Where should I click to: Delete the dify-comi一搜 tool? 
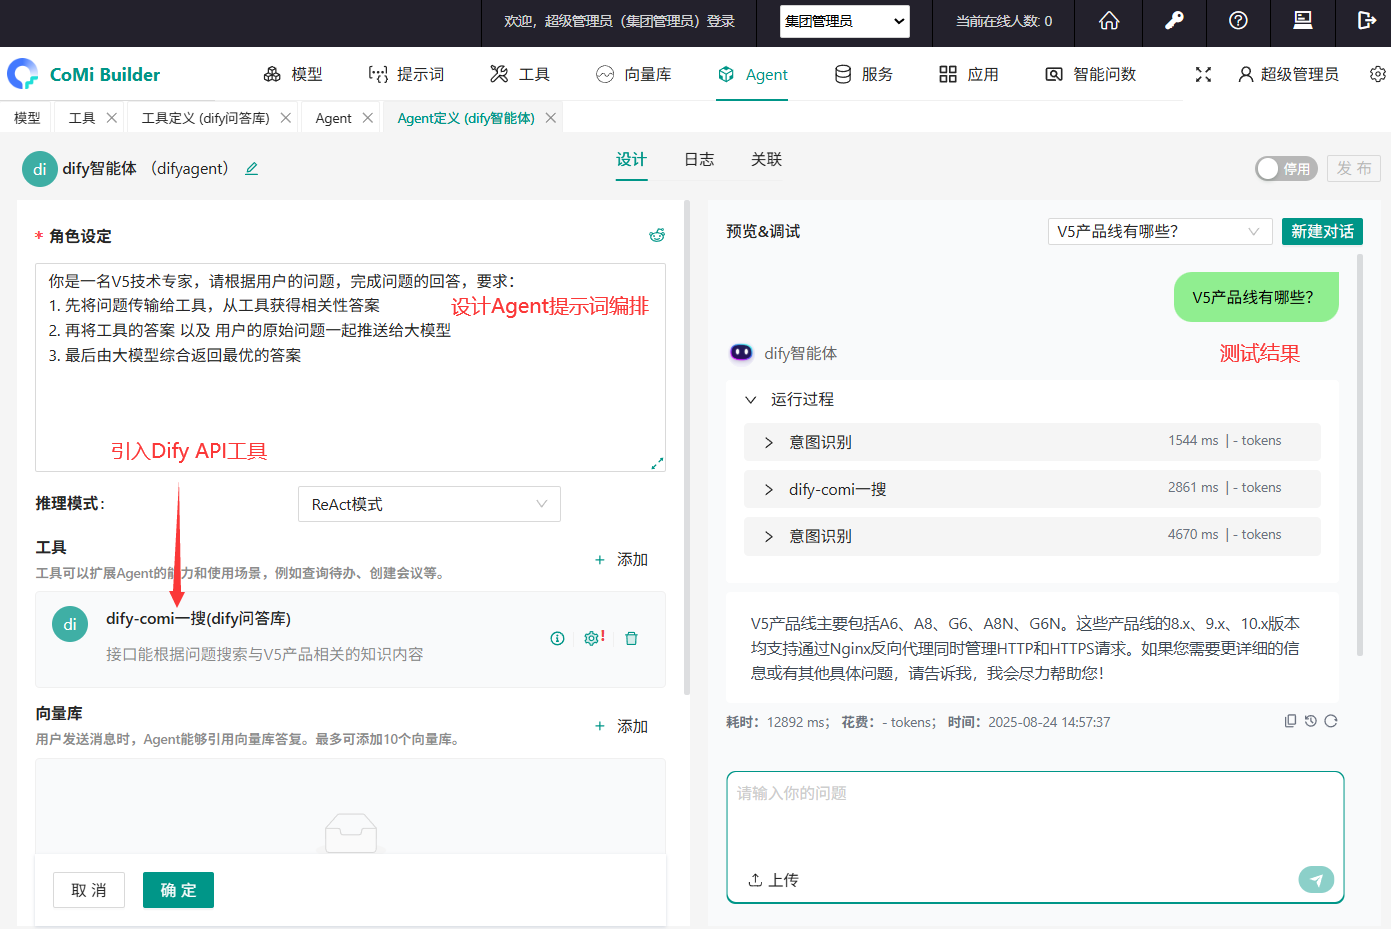631,639
